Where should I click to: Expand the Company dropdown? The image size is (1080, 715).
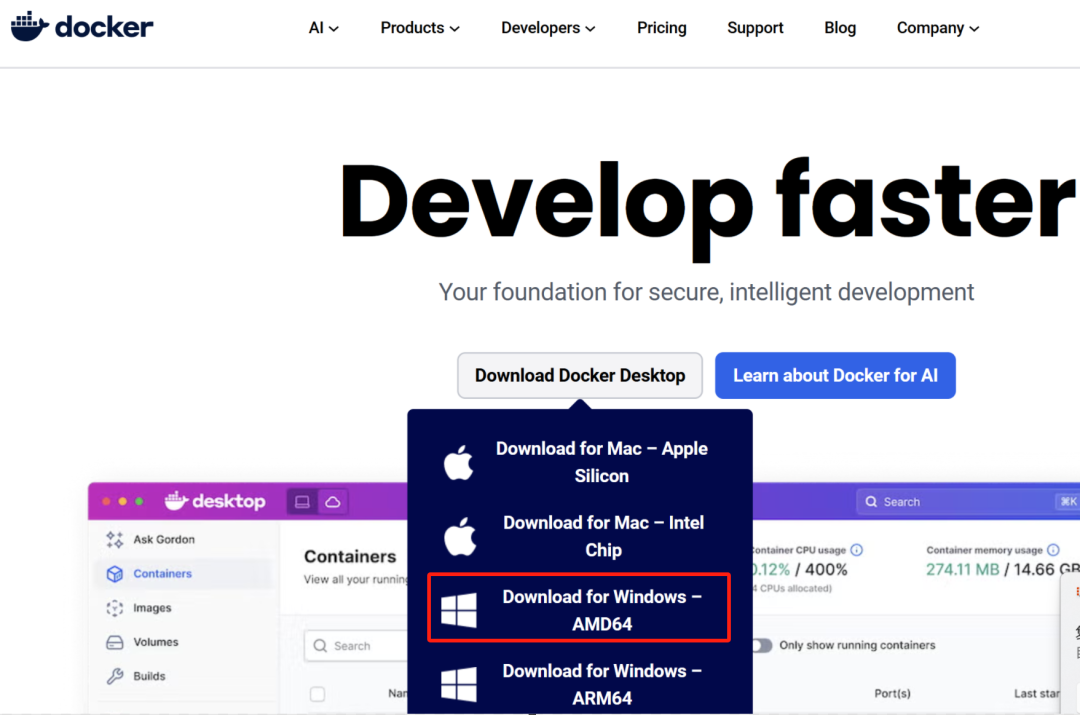coord(936,28)
